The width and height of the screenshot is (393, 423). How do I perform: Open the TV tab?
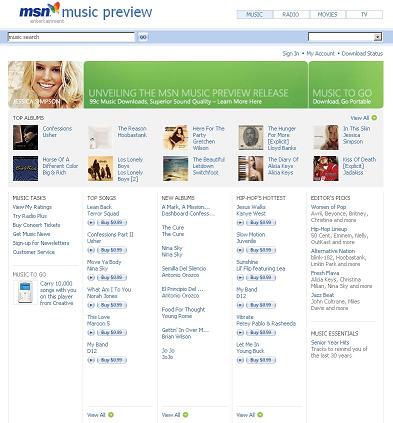[x=364, y=14]
